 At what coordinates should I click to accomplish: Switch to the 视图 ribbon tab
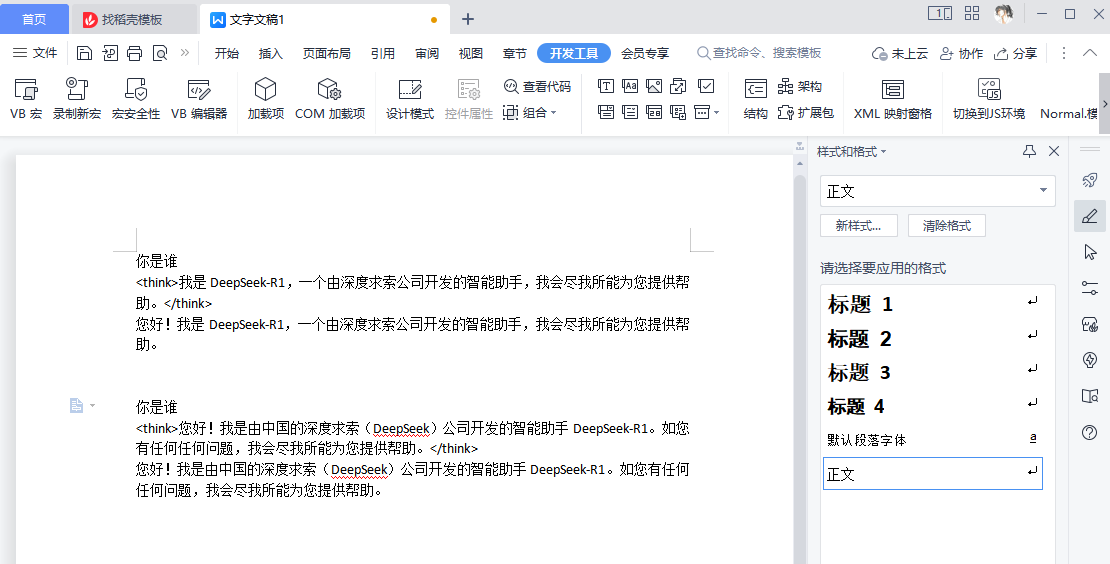[x=471, y=53]
